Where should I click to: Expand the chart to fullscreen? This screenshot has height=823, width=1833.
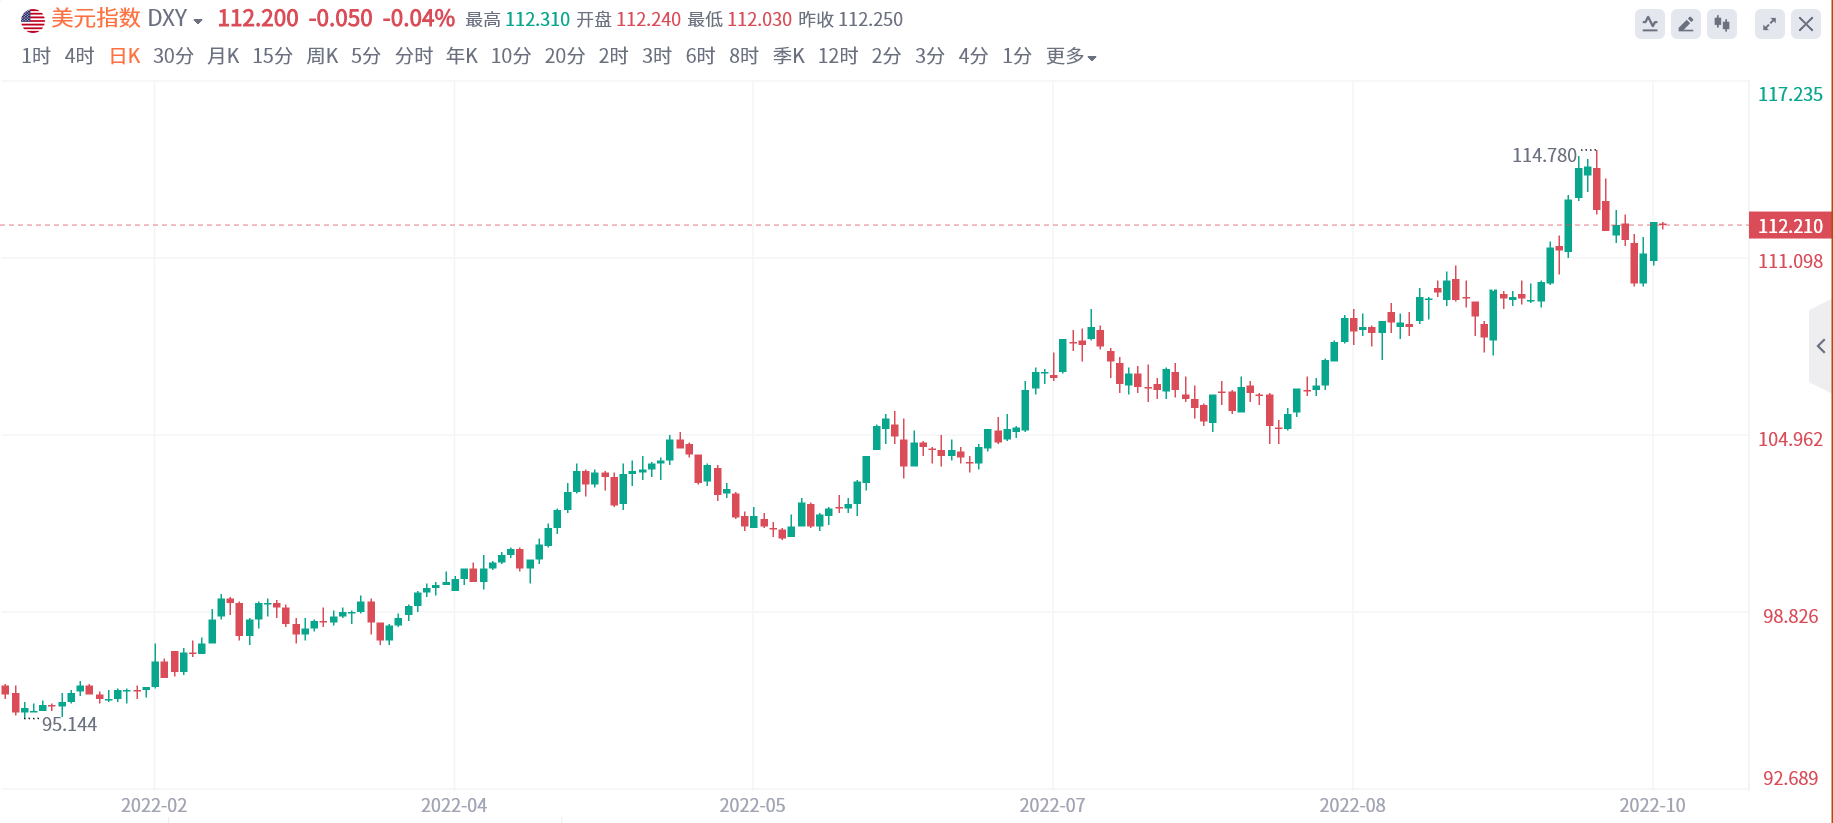[x=1770, y=24]
